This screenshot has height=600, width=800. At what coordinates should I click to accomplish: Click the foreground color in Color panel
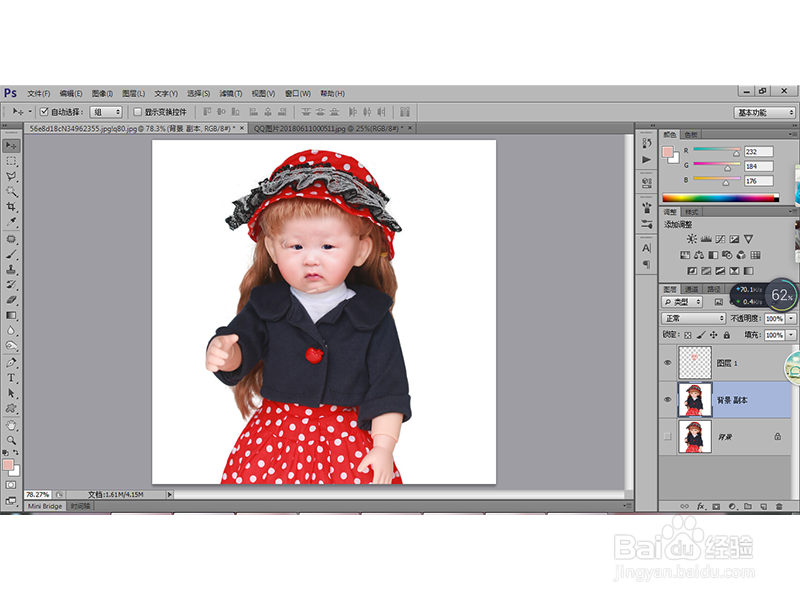click(667, 152)
